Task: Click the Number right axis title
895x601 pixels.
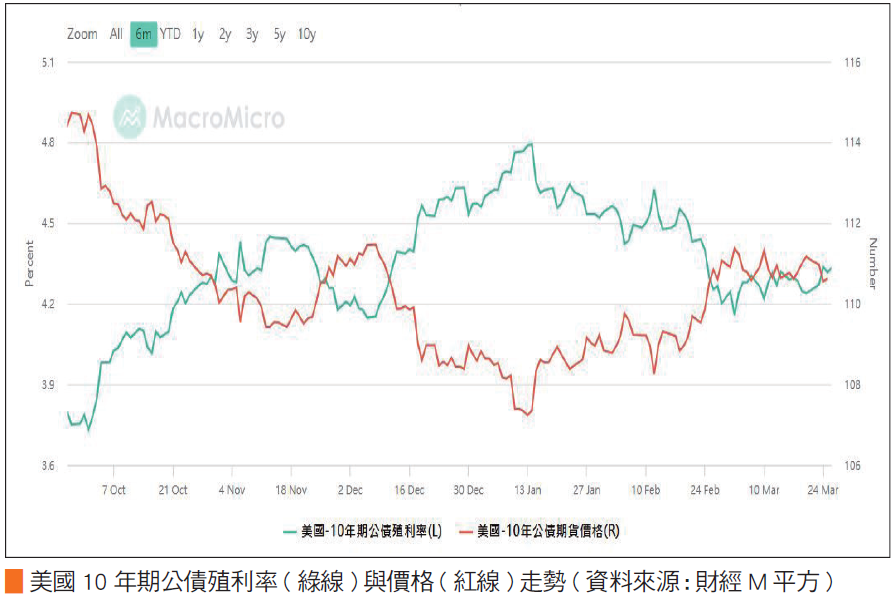Action: [873, 263]
